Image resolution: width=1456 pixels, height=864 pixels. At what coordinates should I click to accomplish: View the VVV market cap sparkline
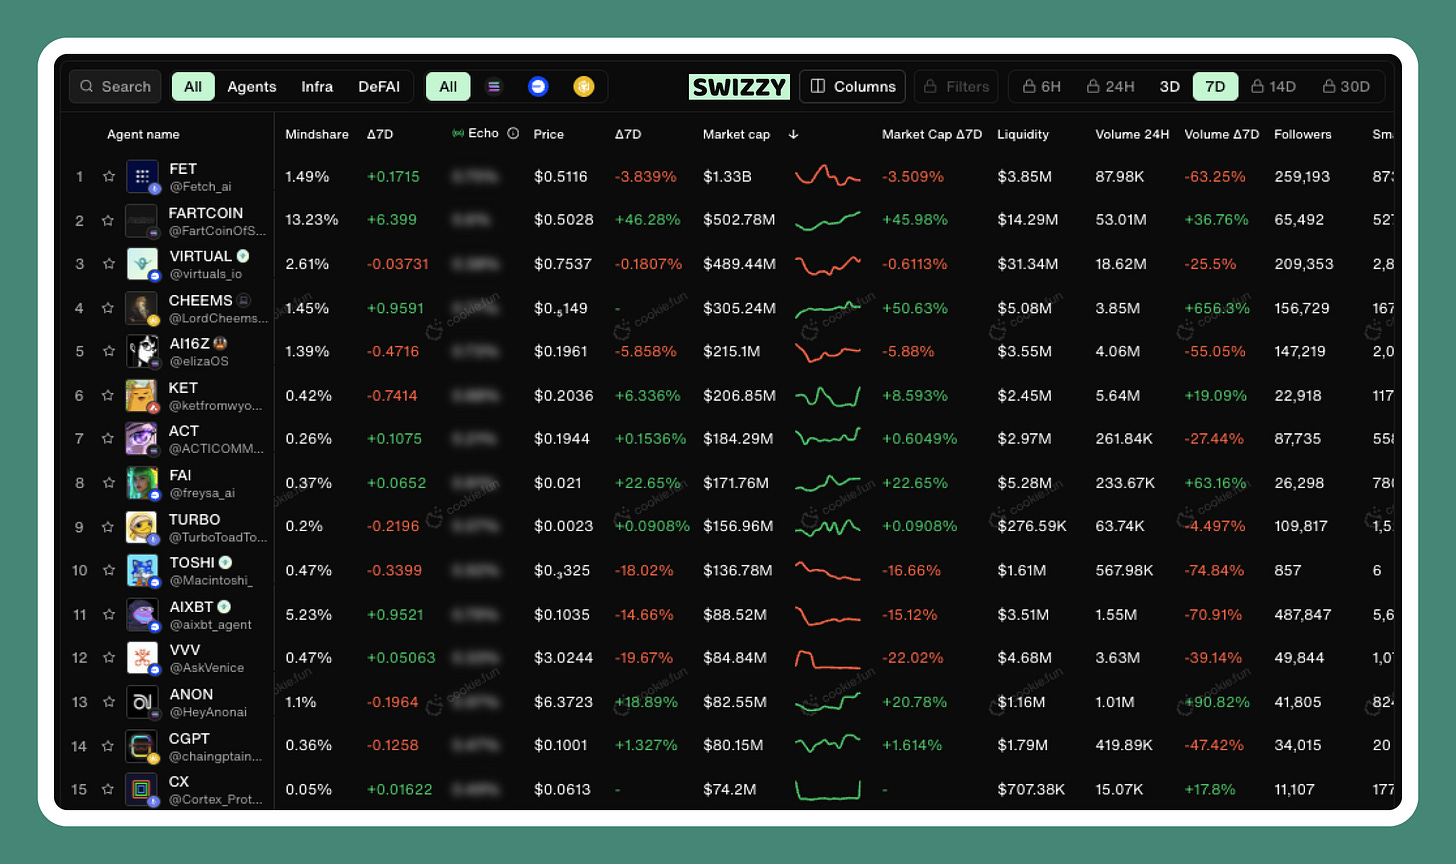[828, 658]
